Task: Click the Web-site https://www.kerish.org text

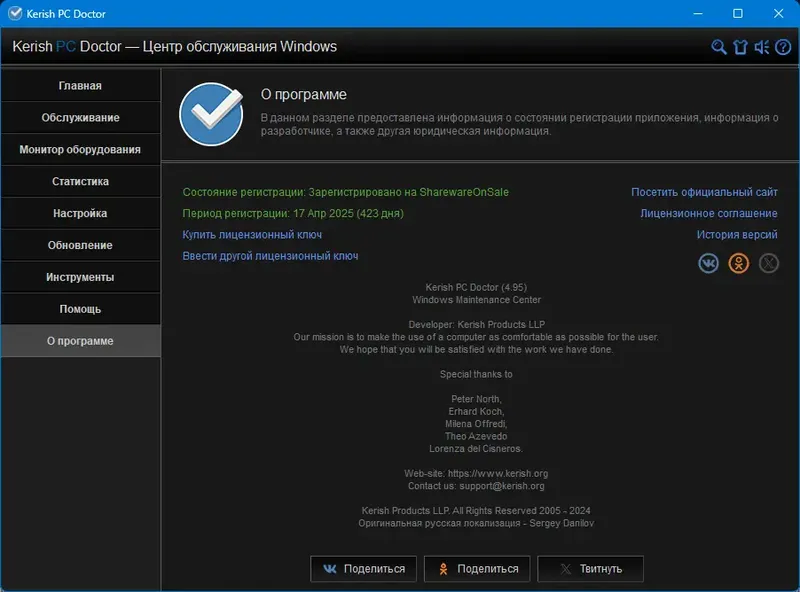Action: coord(476,474)
